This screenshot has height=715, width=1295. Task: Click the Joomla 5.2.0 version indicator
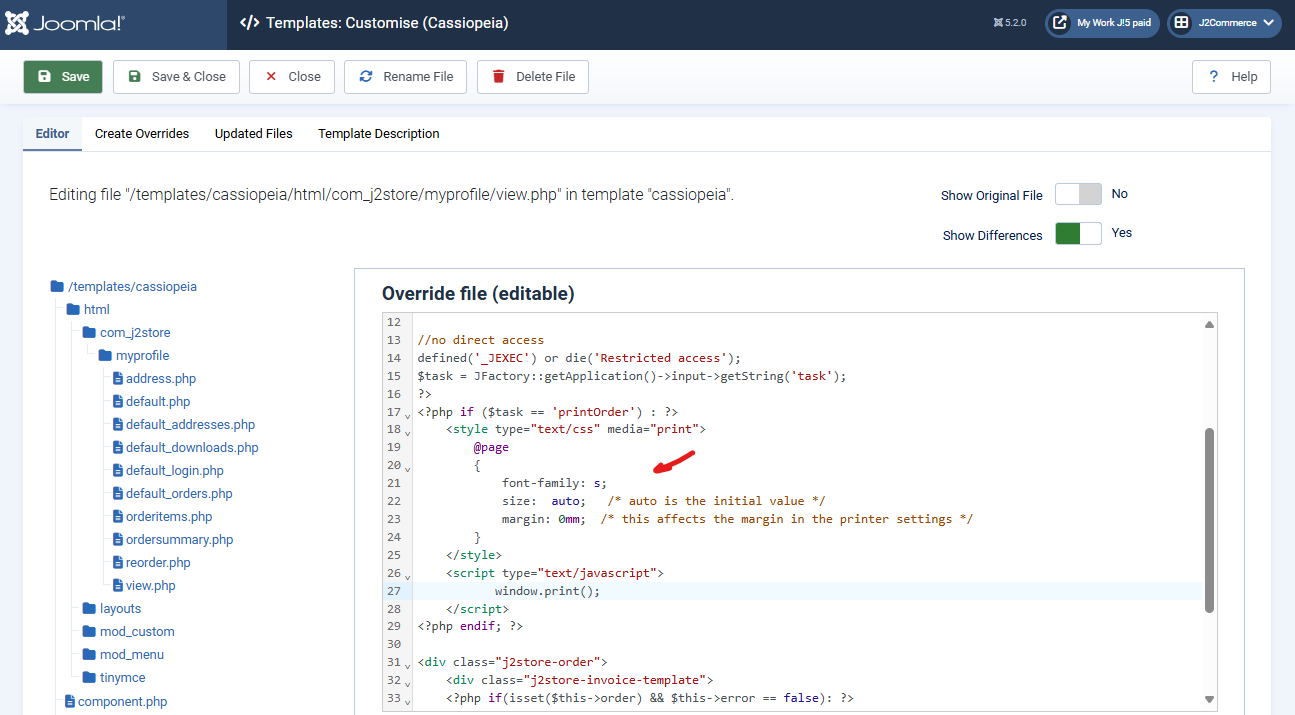coord(1009,23)
